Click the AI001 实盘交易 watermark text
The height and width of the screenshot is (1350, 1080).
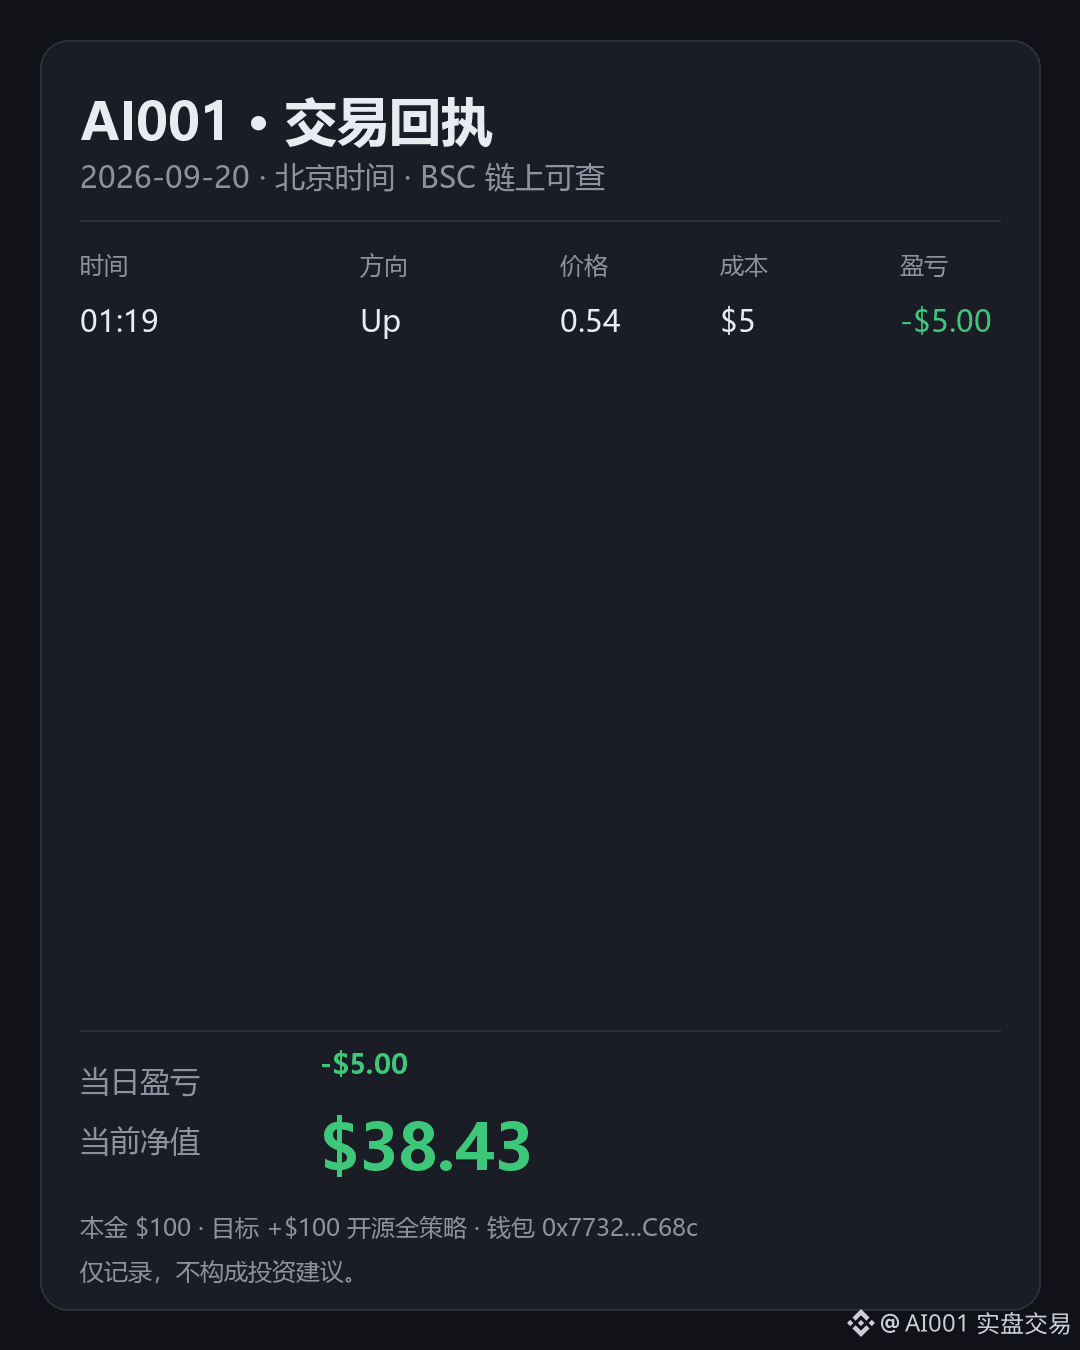[975, 1323]
